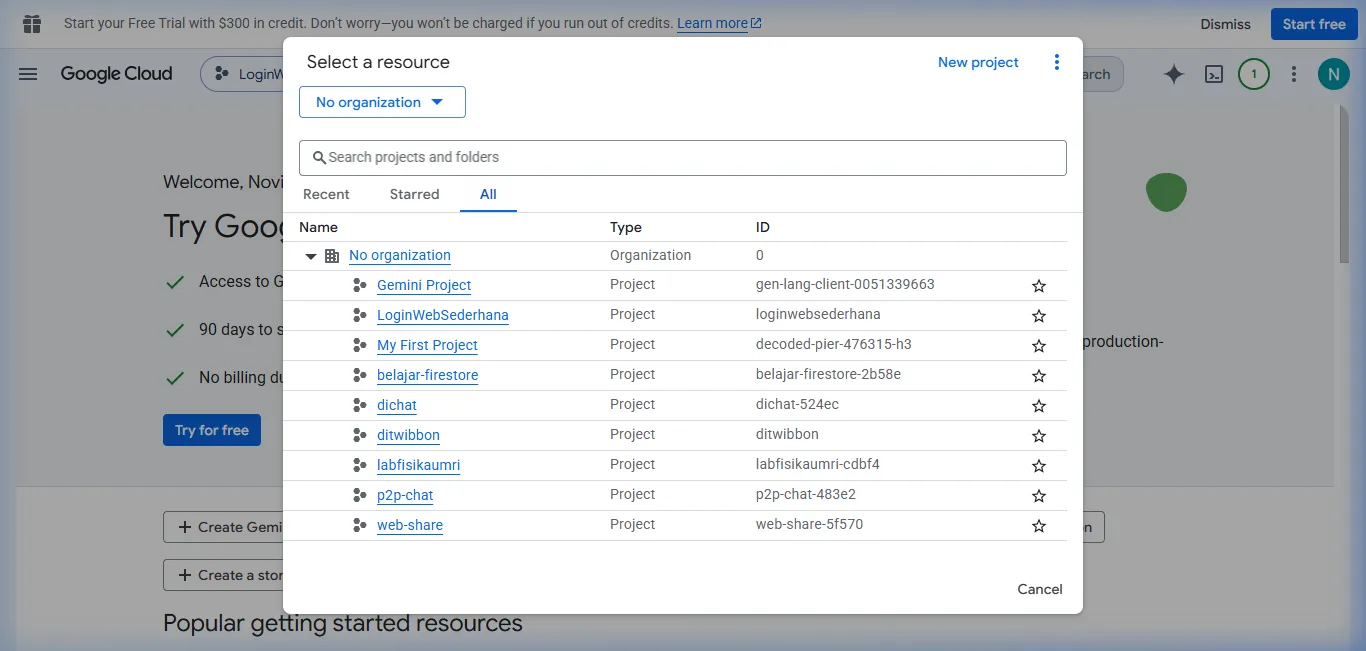Click the ditwibbon row's project icon
Image resolution: width=1366 pixels, height=651 pixels.
[360, 435]
